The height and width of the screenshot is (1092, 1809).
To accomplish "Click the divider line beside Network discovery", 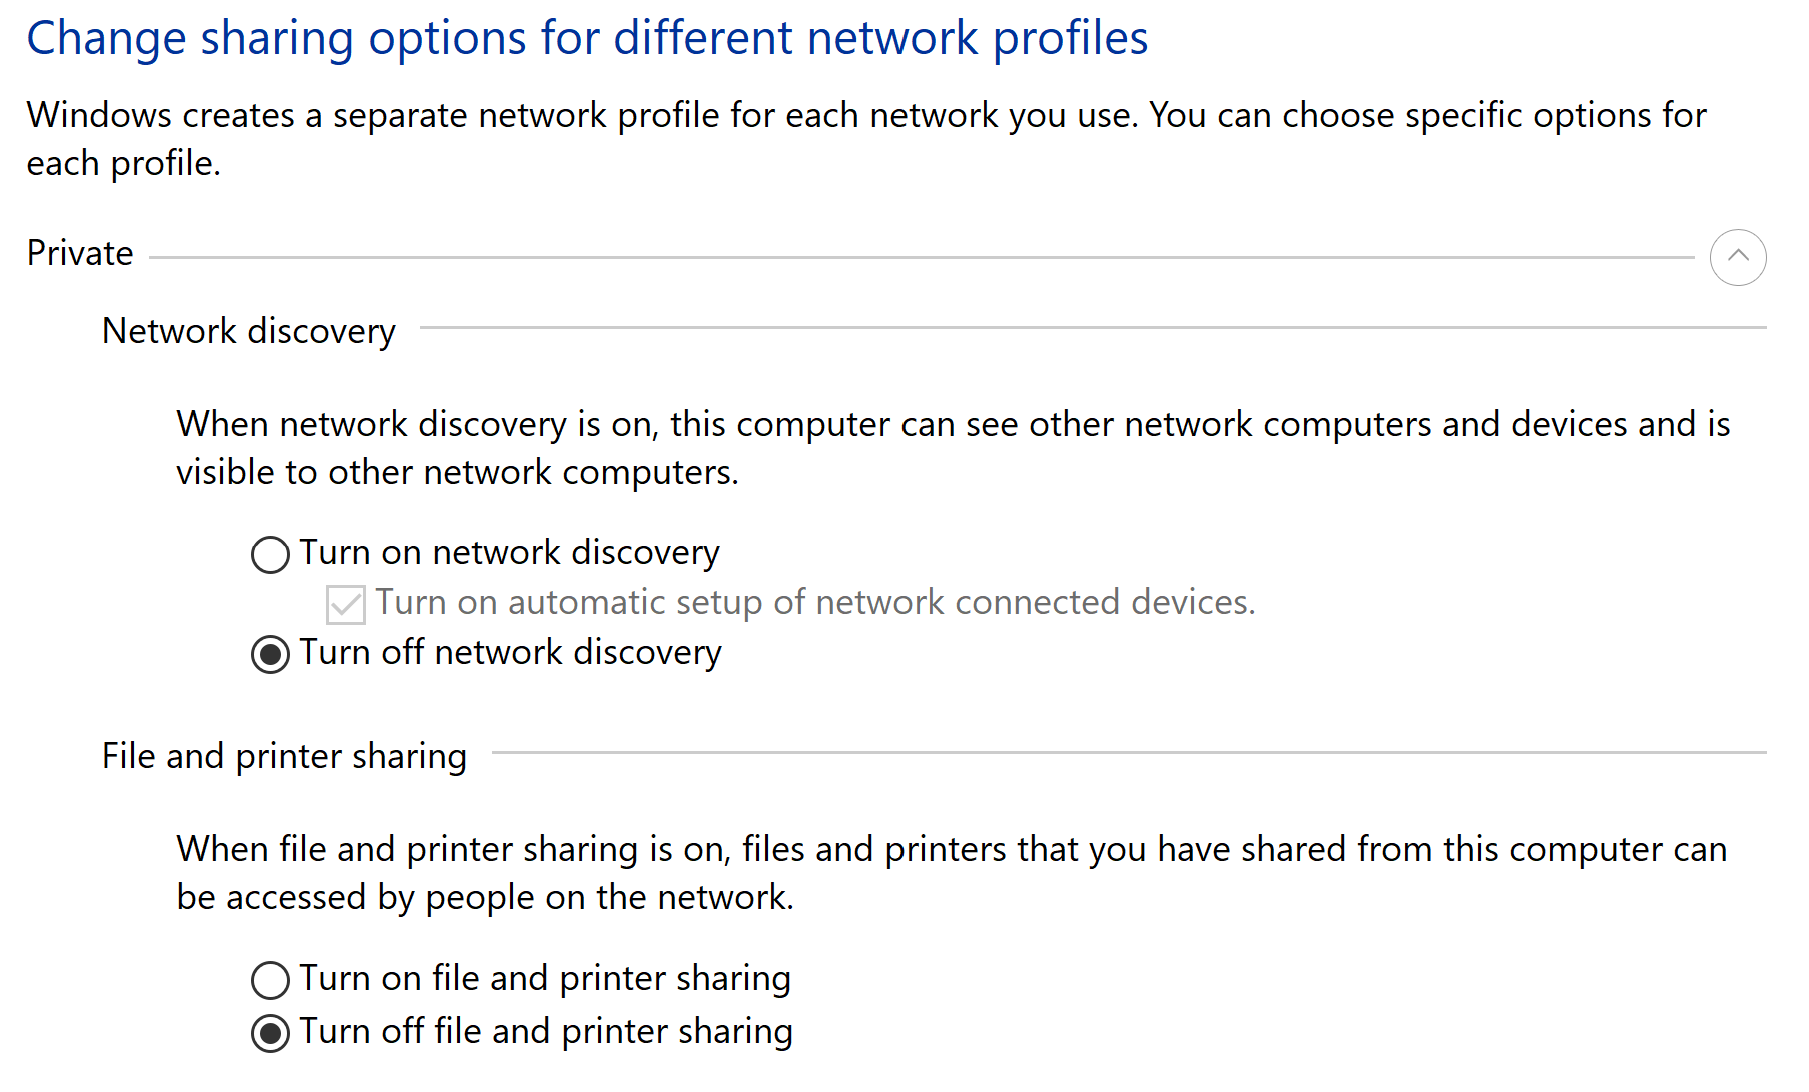I will (x=1092, y=327).
